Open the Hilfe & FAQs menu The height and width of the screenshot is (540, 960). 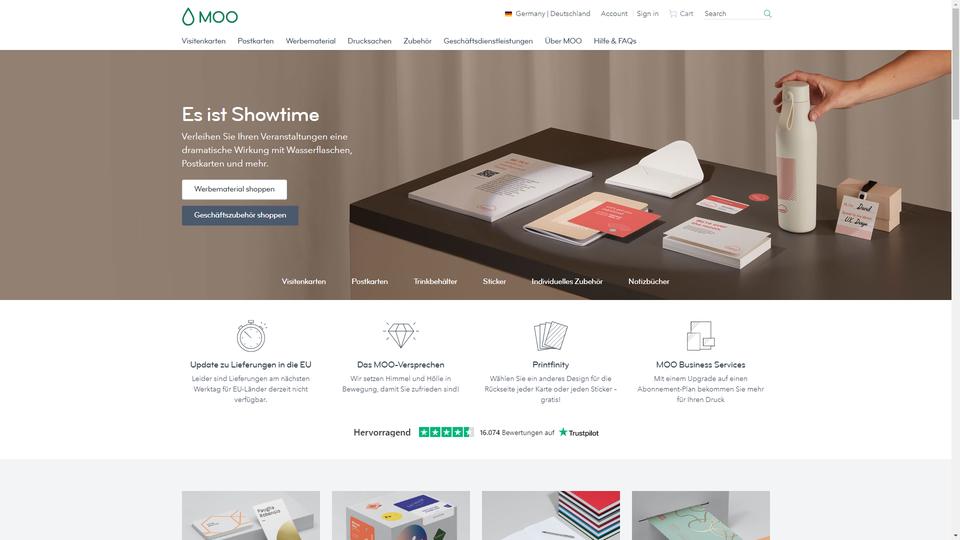point(615,41)
